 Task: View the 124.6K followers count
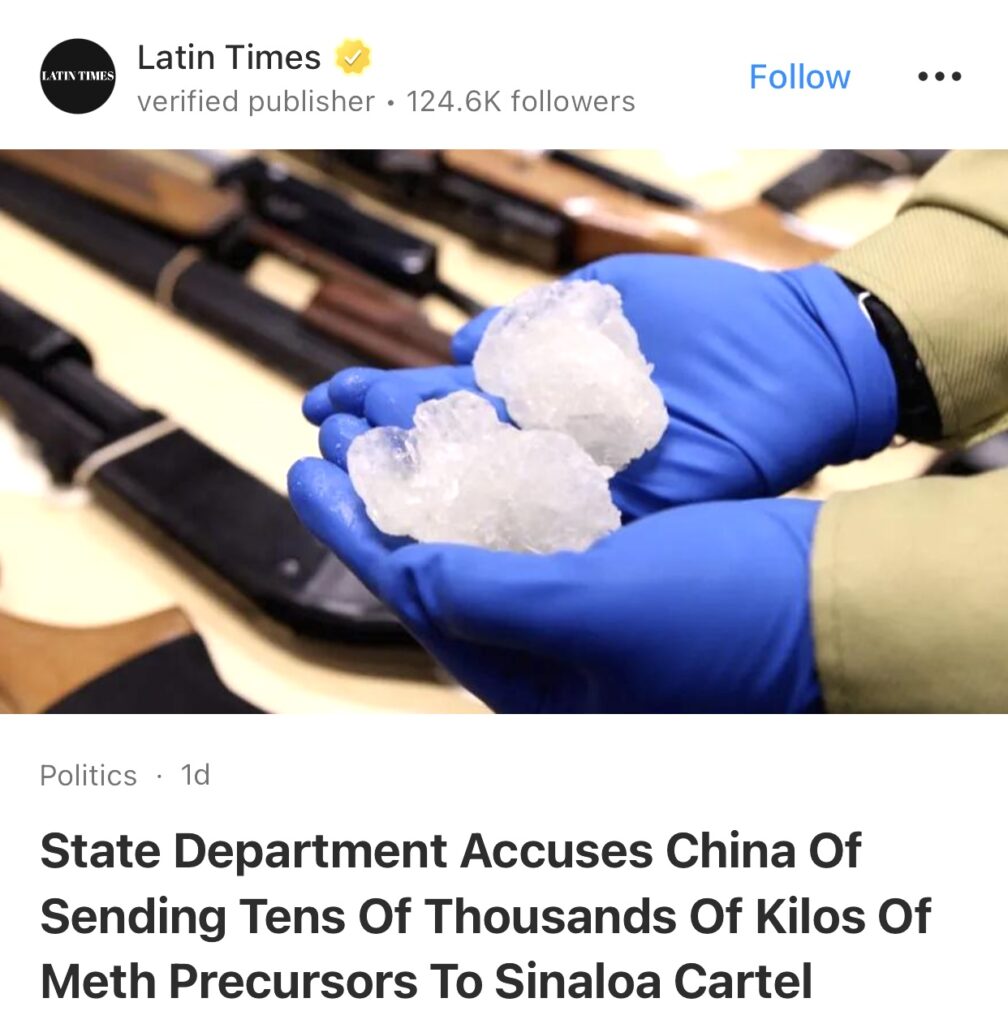520,101
